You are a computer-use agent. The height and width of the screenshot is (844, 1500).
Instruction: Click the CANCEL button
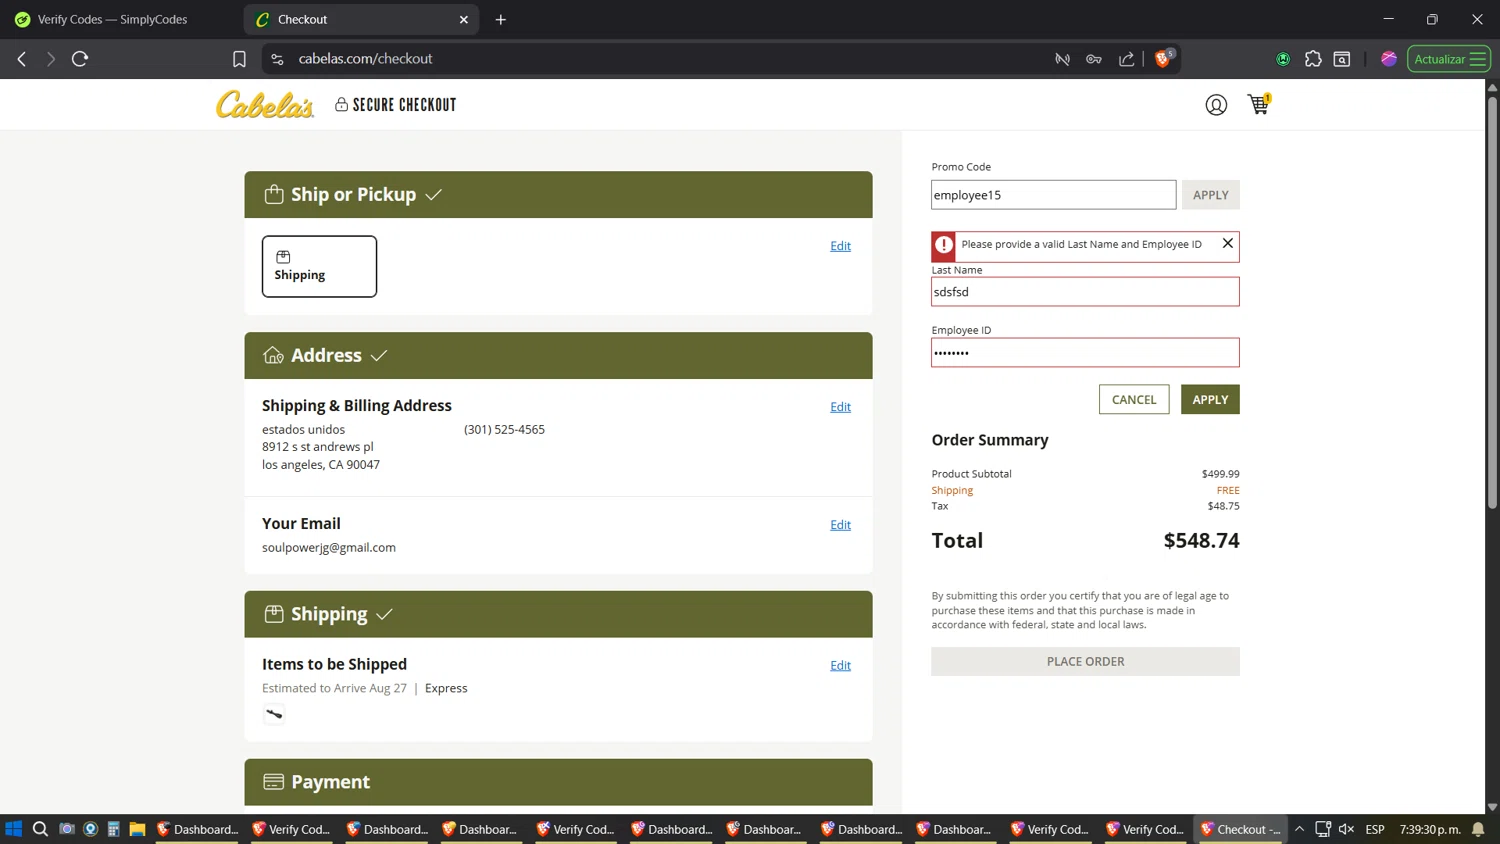coord(1134,399)
